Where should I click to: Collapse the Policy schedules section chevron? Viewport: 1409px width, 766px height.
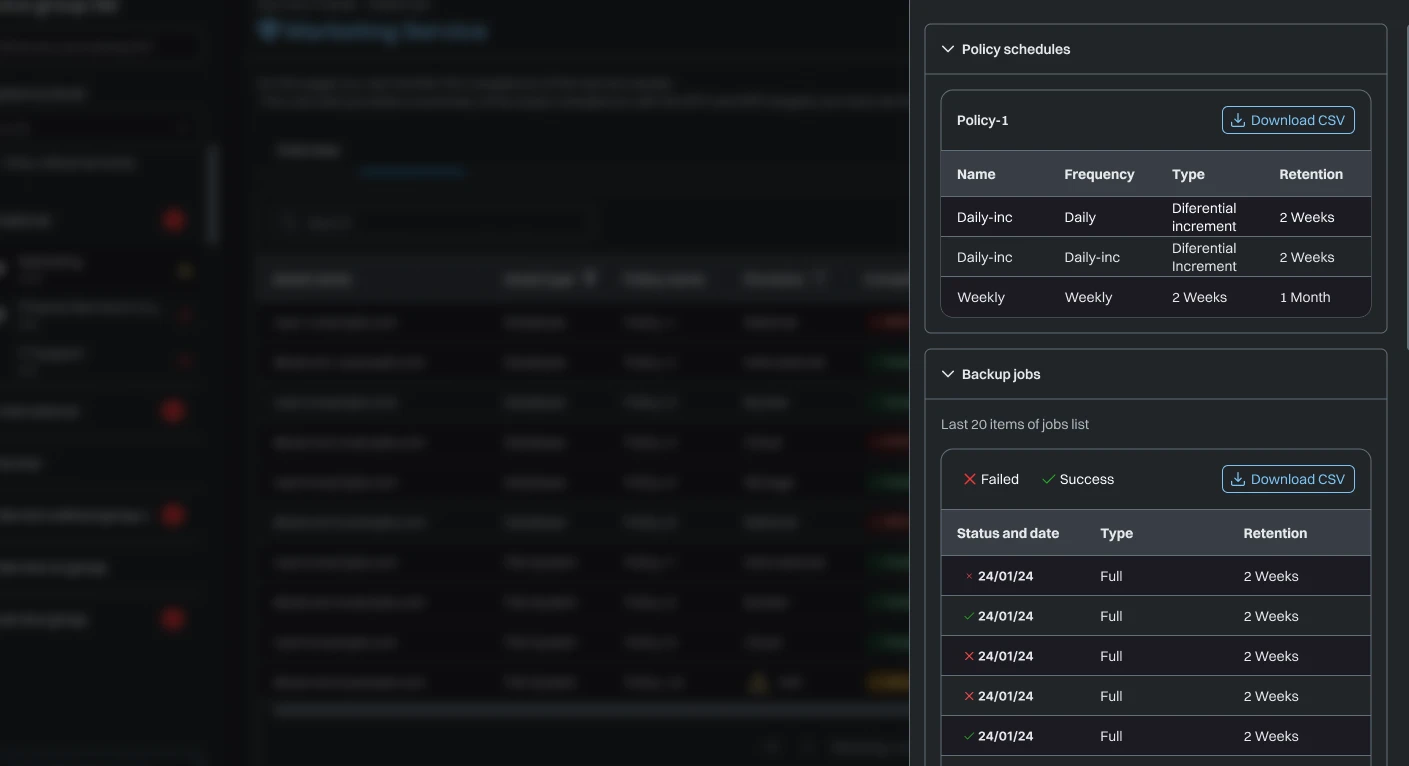pos(948,49)
